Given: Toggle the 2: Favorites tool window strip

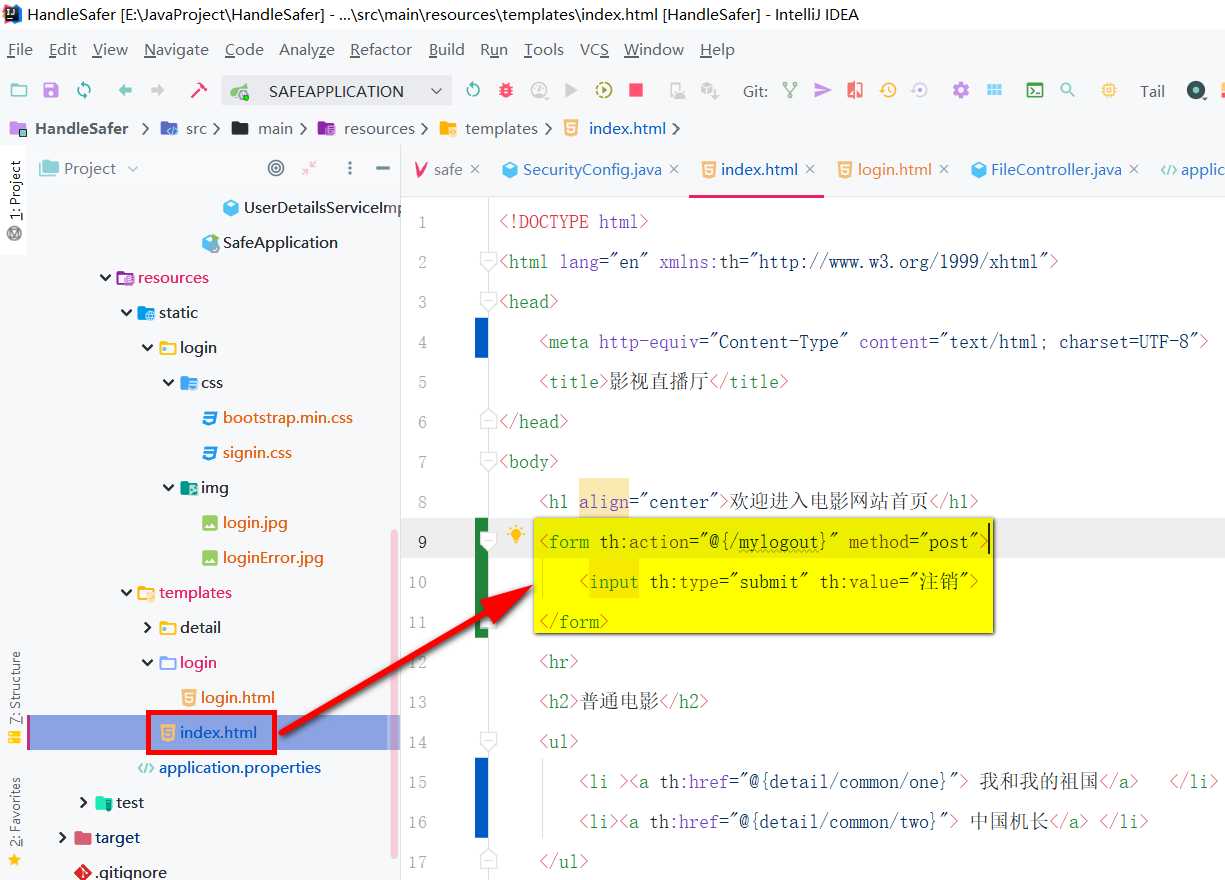Looking at the screenshot, I should (14, 821).
